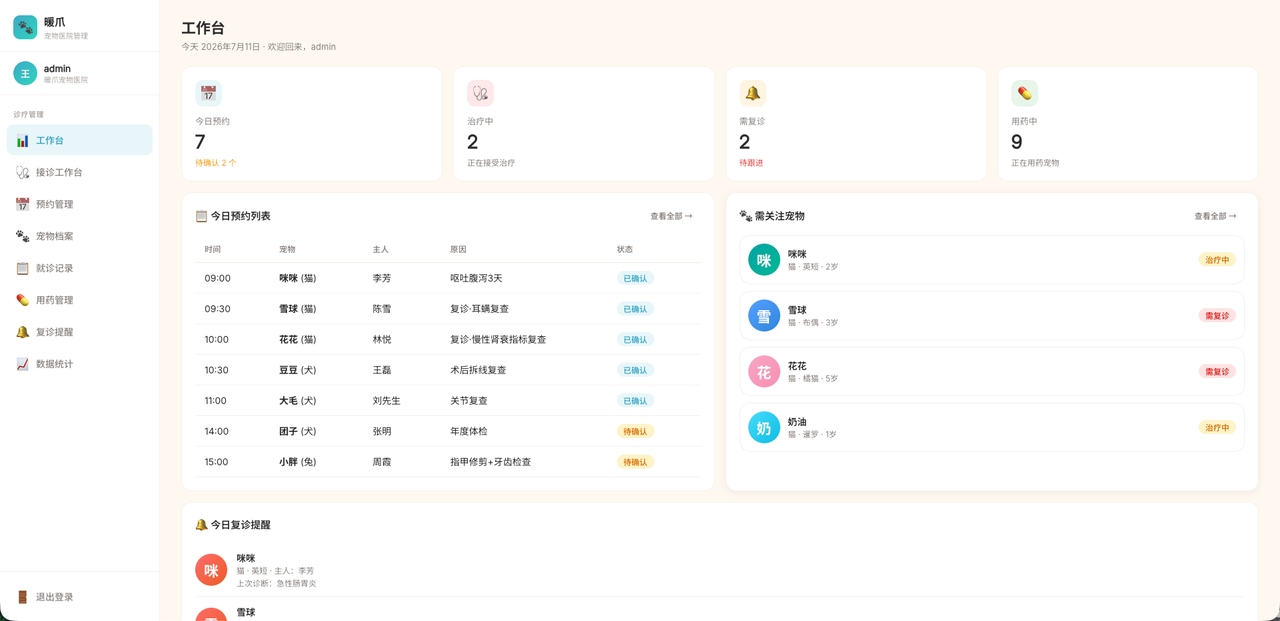
Task: Click the 待确认 badge in 小胖 row
Action: click(x=635, y=462)
